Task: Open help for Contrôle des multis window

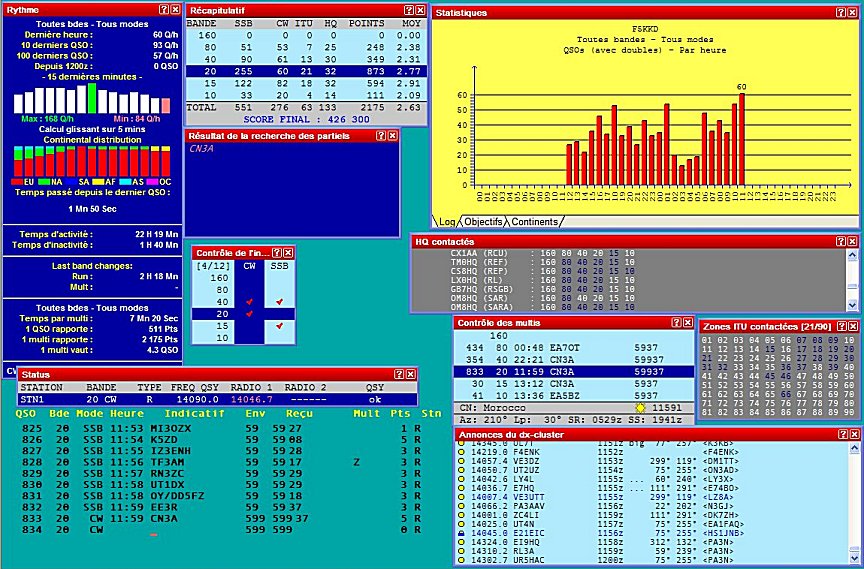Action: pyautogui.click(x=677, y=322)
